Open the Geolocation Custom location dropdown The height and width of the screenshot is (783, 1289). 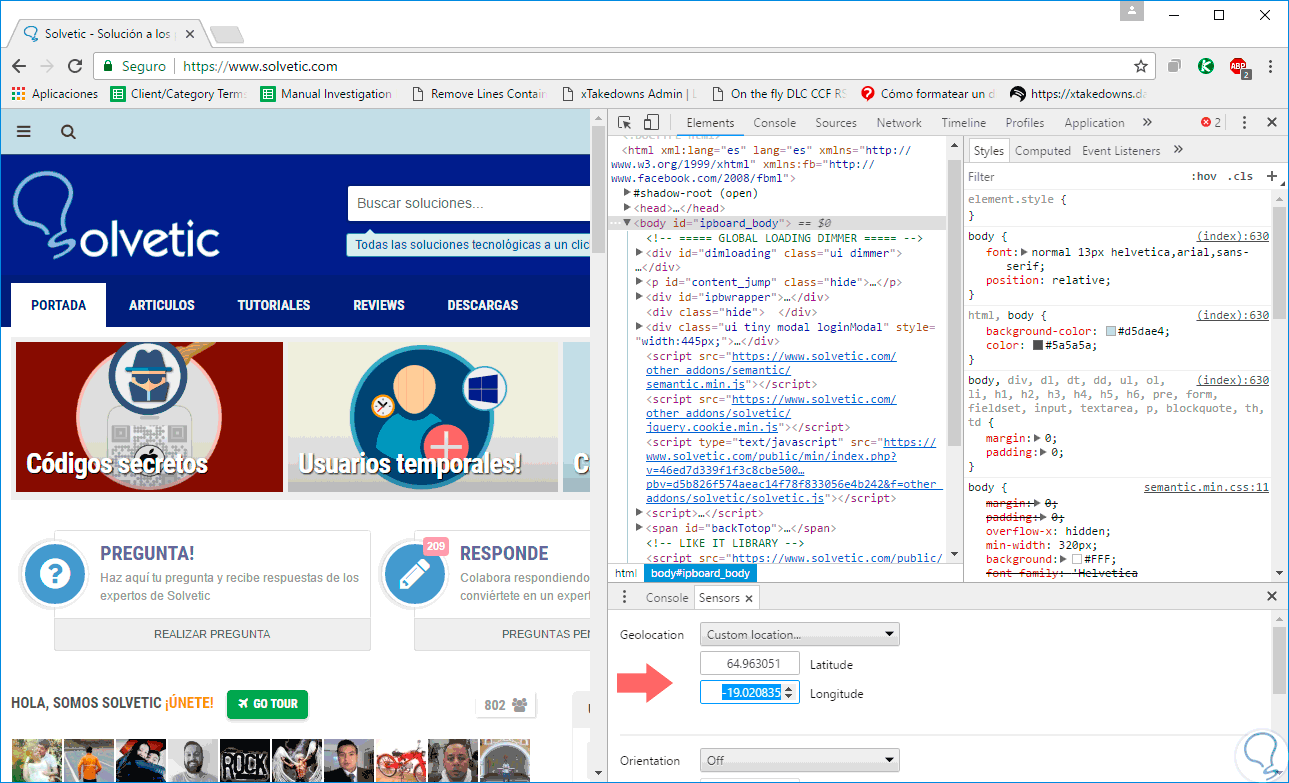[x=800, y=634]
